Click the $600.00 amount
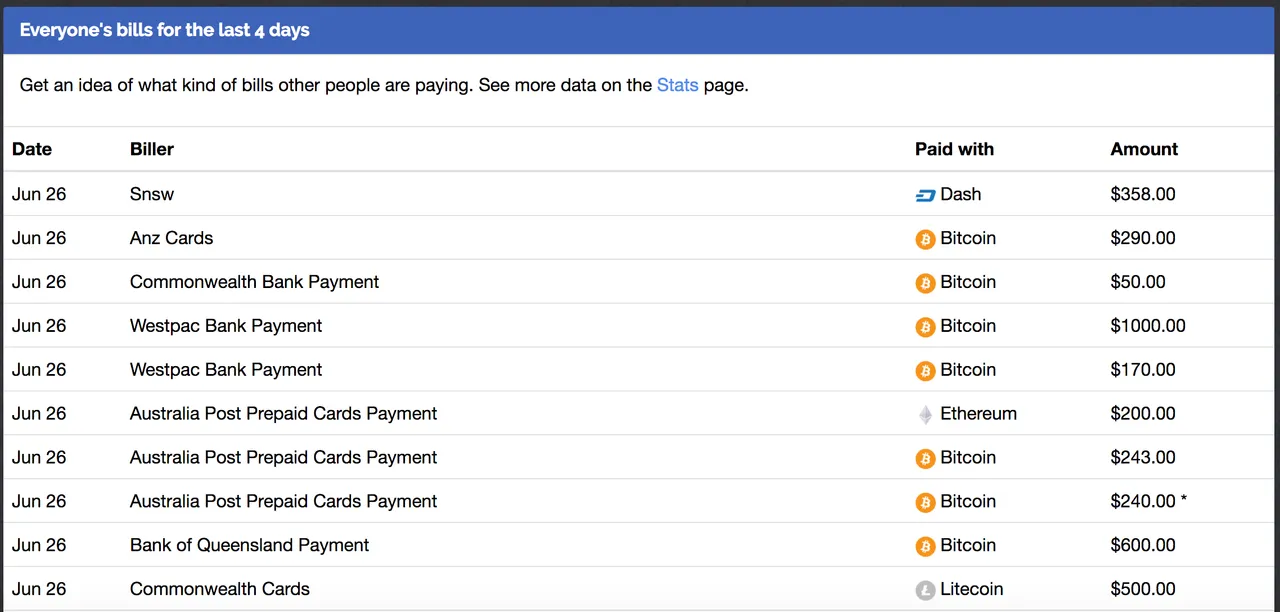 pos(1143,546)
